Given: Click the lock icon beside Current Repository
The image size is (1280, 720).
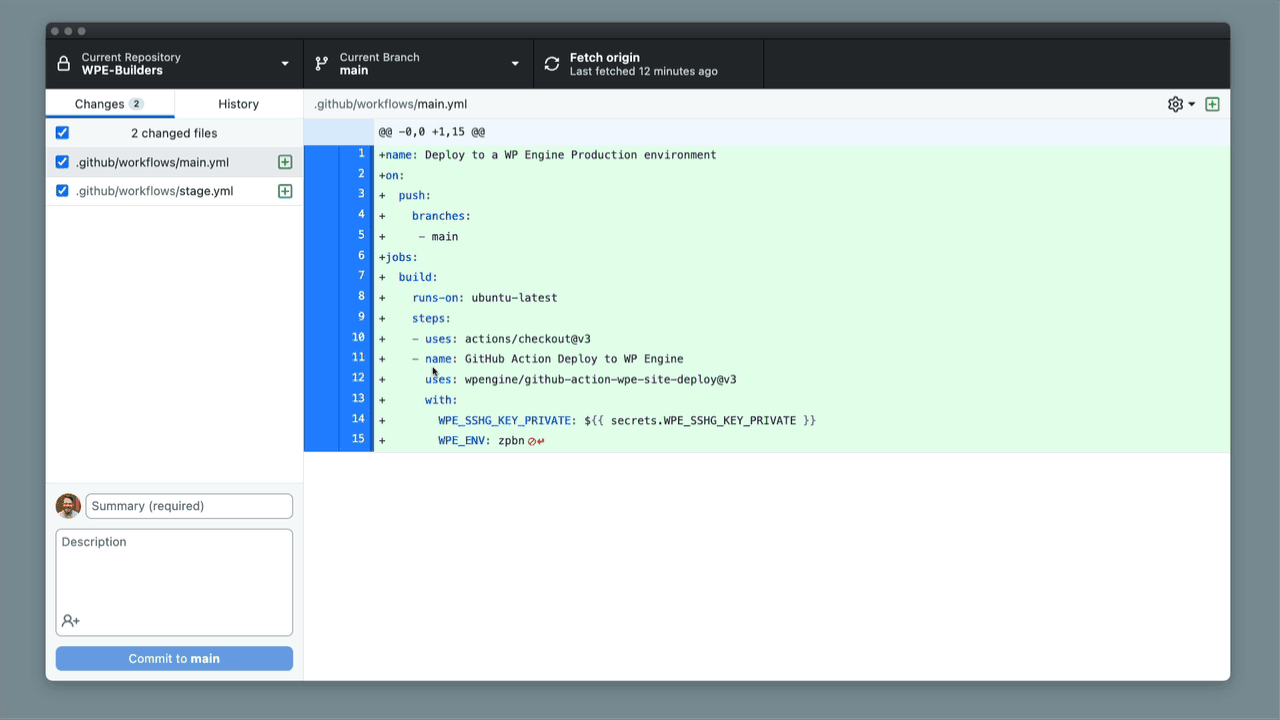Looking at the screenshot, I should (64, 64).
